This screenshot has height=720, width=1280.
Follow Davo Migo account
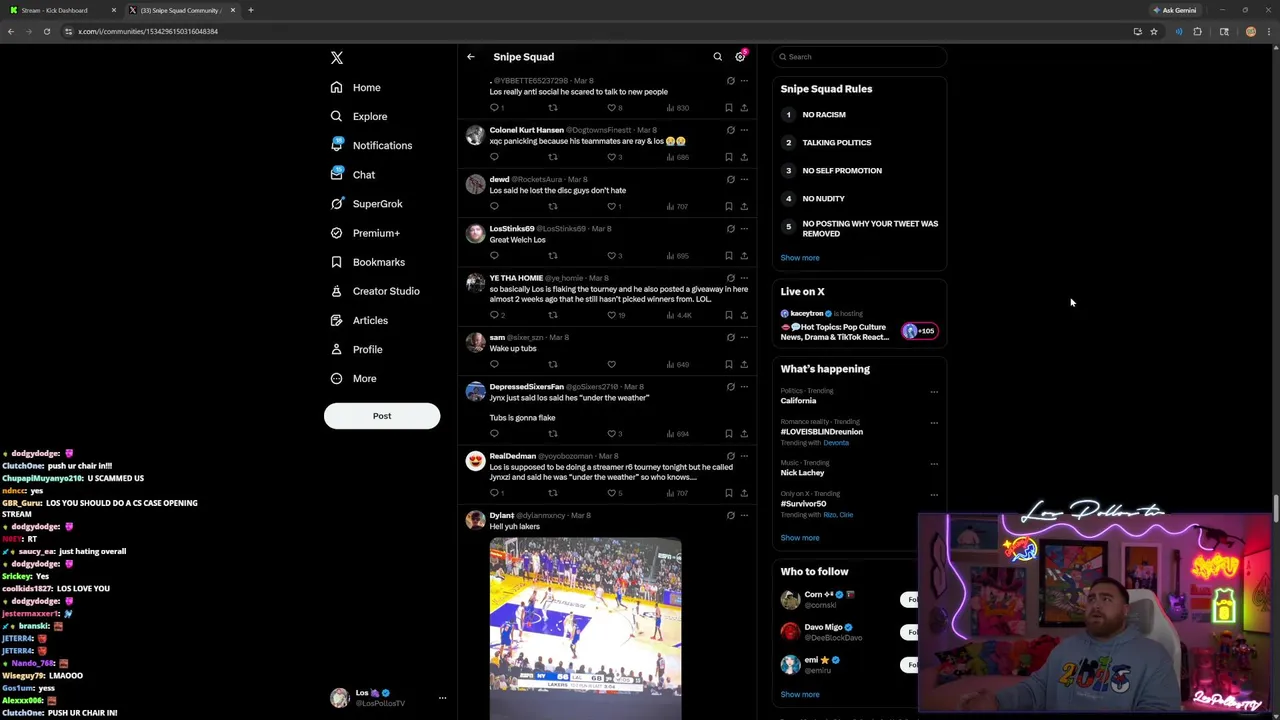909,632
